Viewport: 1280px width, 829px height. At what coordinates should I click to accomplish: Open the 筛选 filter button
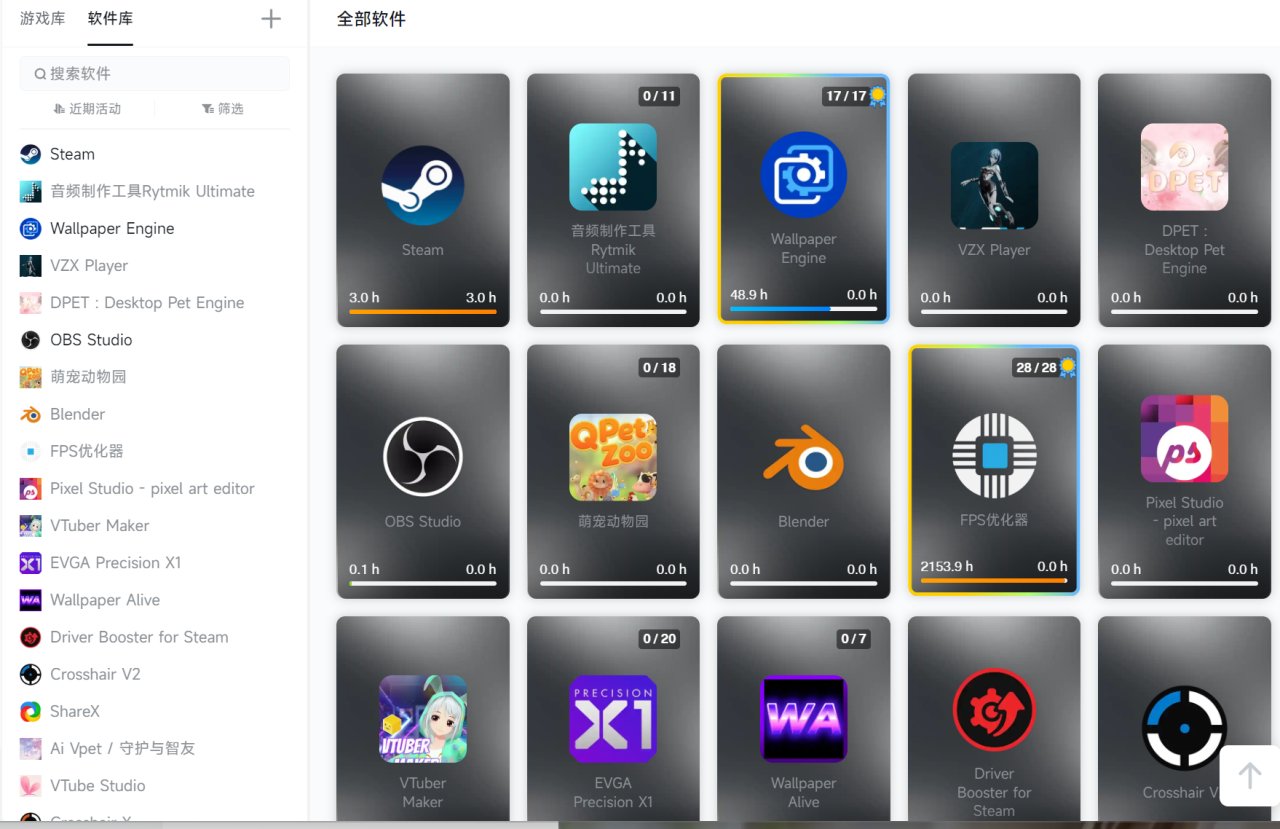[222, 108]
